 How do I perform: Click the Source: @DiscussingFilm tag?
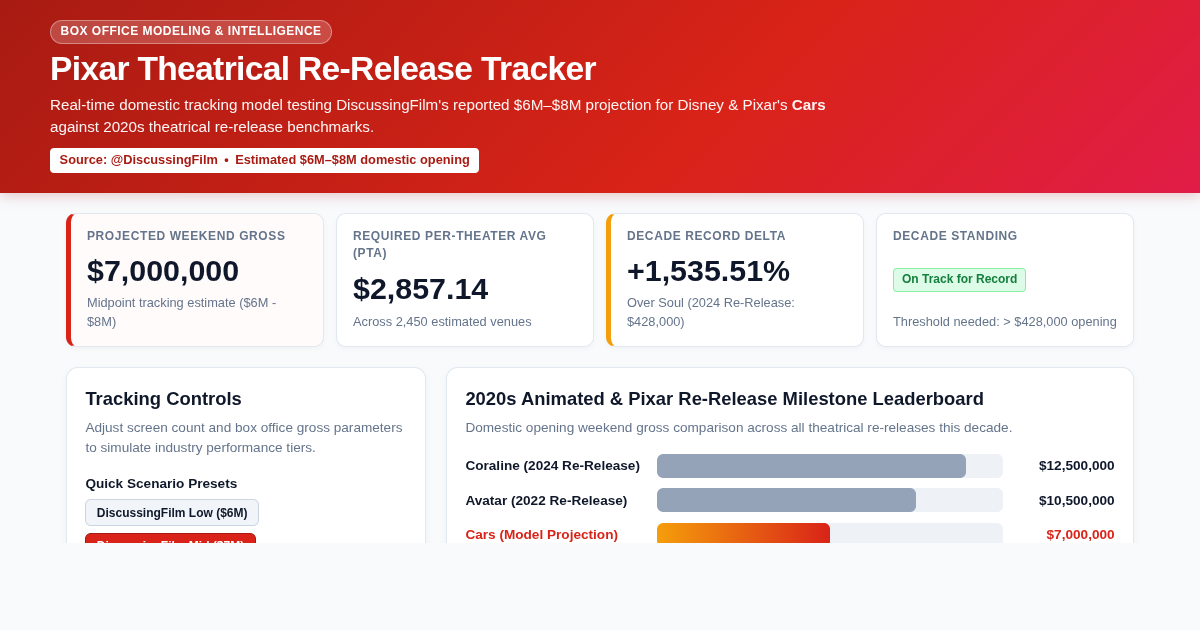(264, 160)
